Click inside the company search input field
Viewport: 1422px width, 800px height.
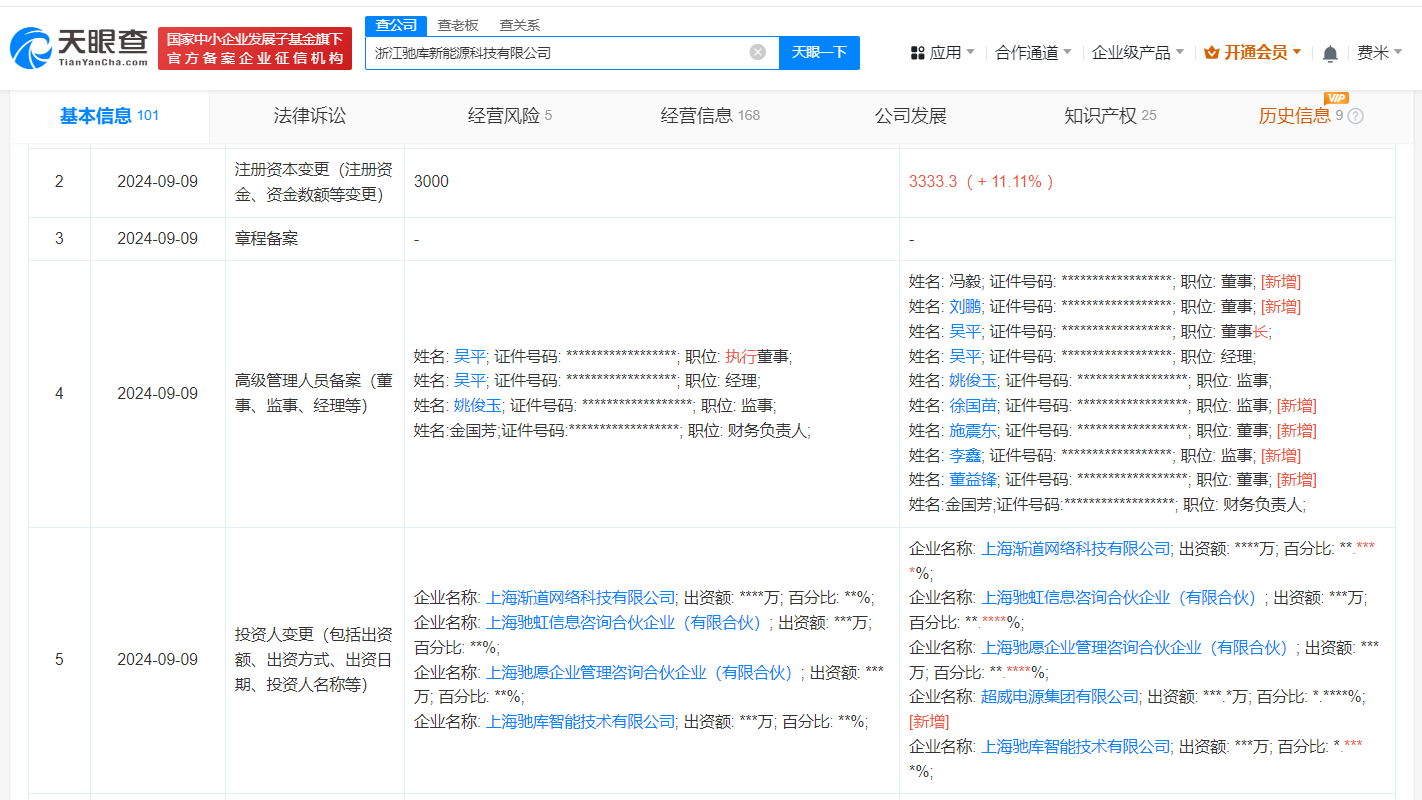(560, 52)
